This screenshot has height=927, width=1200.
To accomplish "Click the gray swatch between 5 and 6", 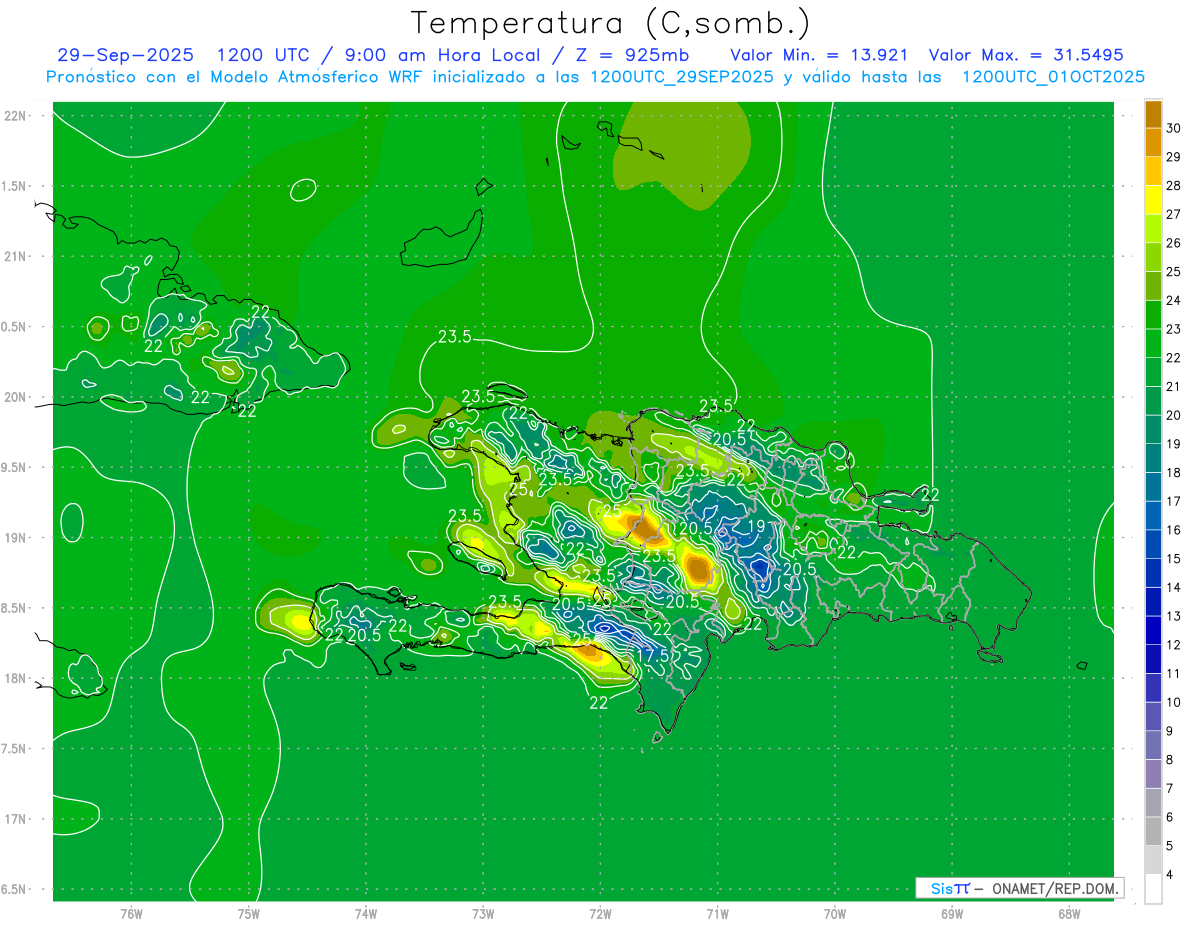I will click(1153, 831).
